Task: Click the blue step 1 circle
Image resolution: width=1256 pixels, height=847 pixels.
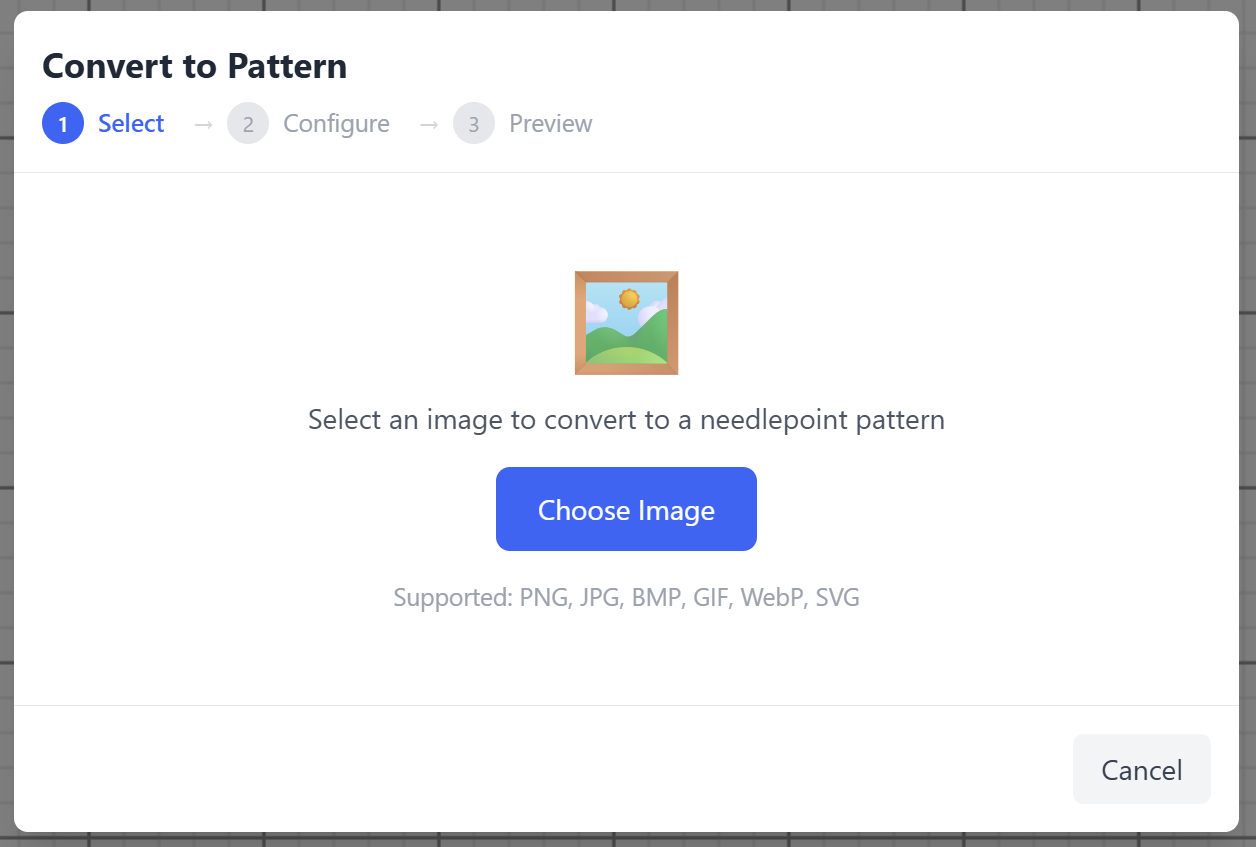Action: click(63, 124)
